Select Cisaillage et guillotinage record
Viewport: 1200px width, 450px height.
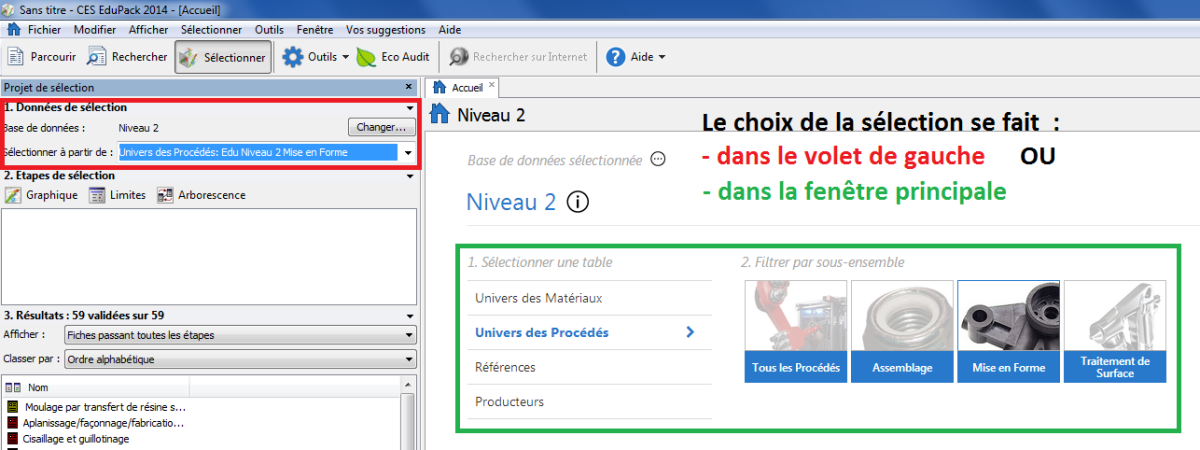point(68,438)
